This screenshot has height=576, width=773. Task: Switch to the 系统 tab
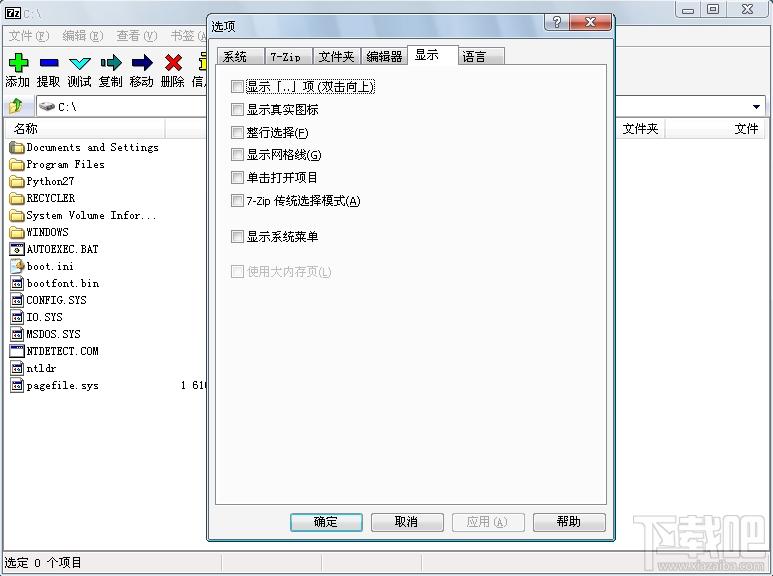tap(241, 56)
